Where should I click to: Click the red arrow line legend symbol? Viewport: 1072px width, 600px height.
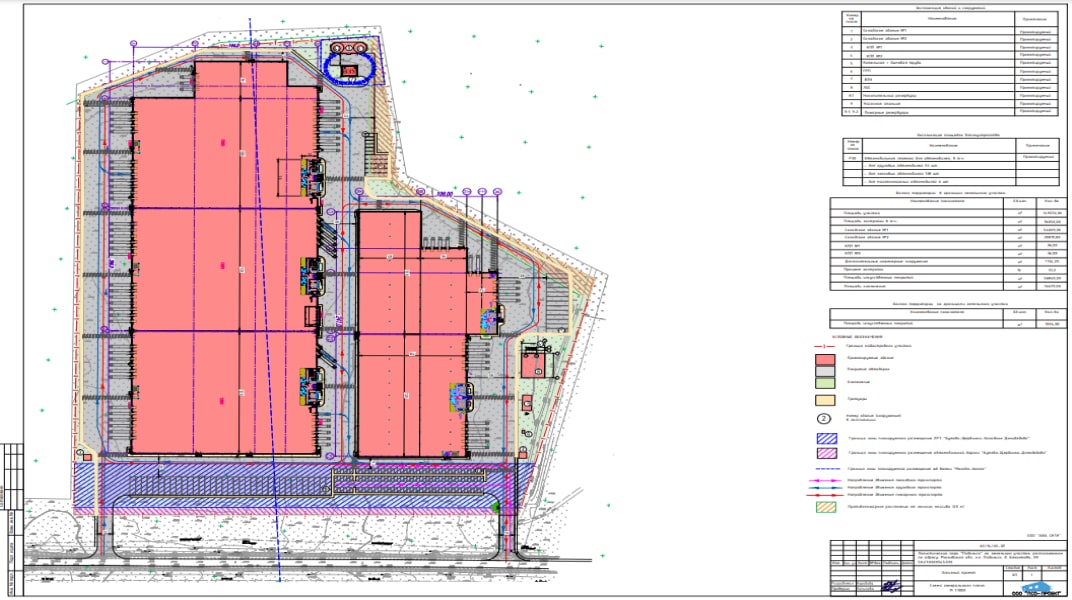tap(824, 494)
